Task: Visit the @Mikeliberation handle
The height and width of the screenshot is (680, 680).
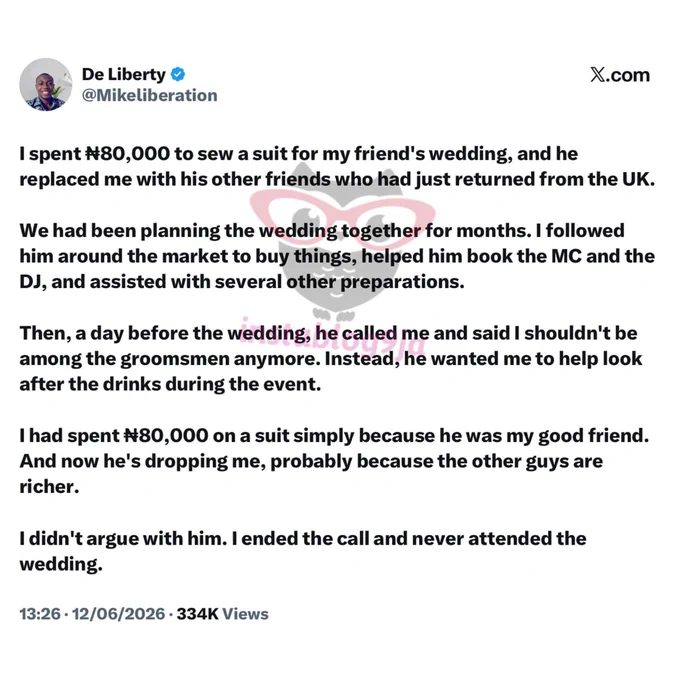Action: tap(150, 95)
